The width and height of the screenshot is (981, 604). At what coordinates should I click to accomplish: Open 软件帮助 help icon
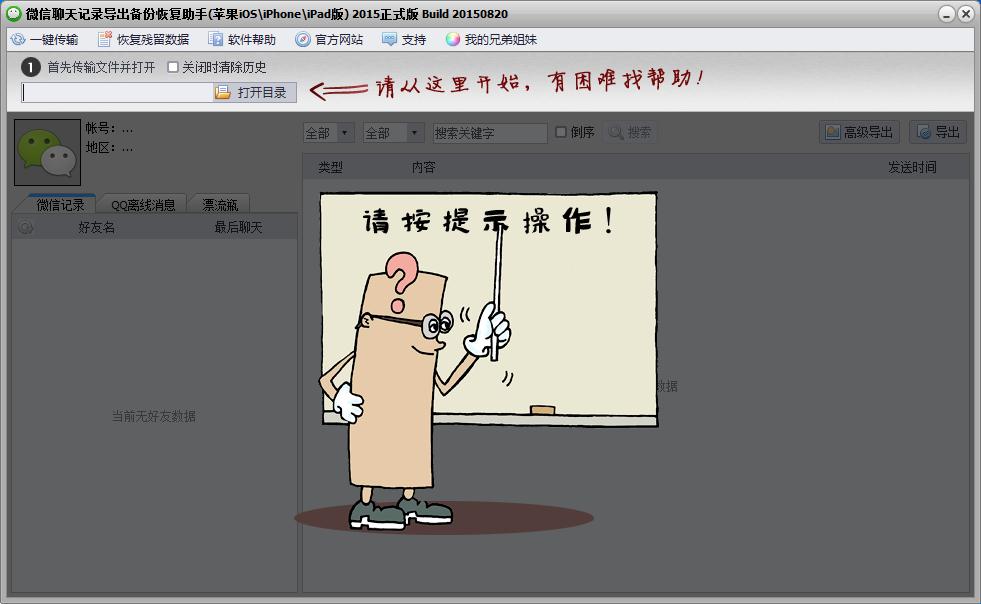(x=215, y=39)
